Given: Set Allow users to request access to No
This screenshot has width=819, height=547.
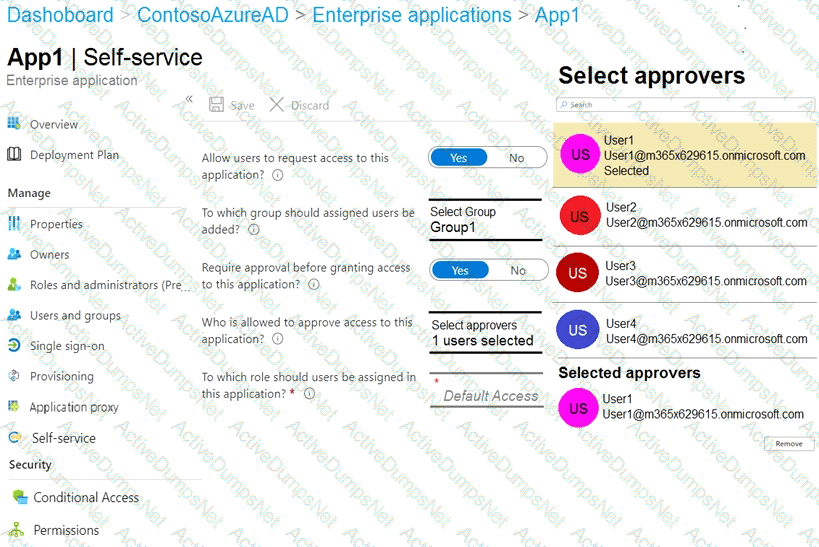Looking at the screenshot, I should click(x=516, y=158).
